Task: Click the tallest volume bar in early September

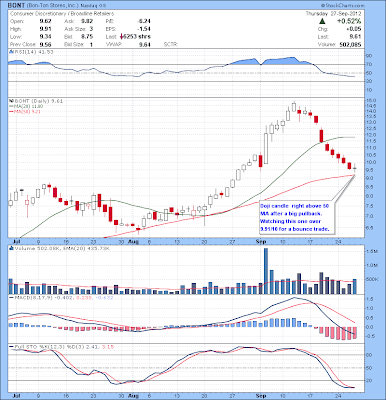Action: point(266,271)
